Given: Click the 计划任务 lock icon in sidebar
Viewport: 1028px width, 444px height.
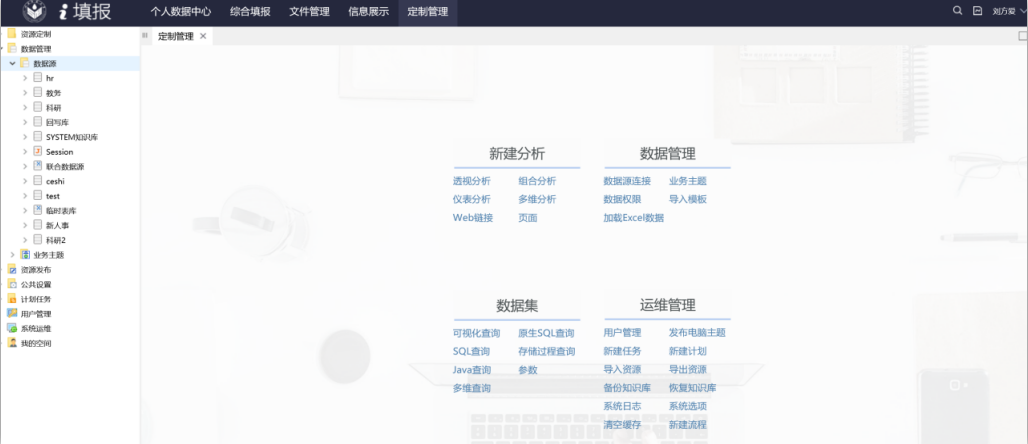Looking at the screenshot, I should [x=12, y=299].
